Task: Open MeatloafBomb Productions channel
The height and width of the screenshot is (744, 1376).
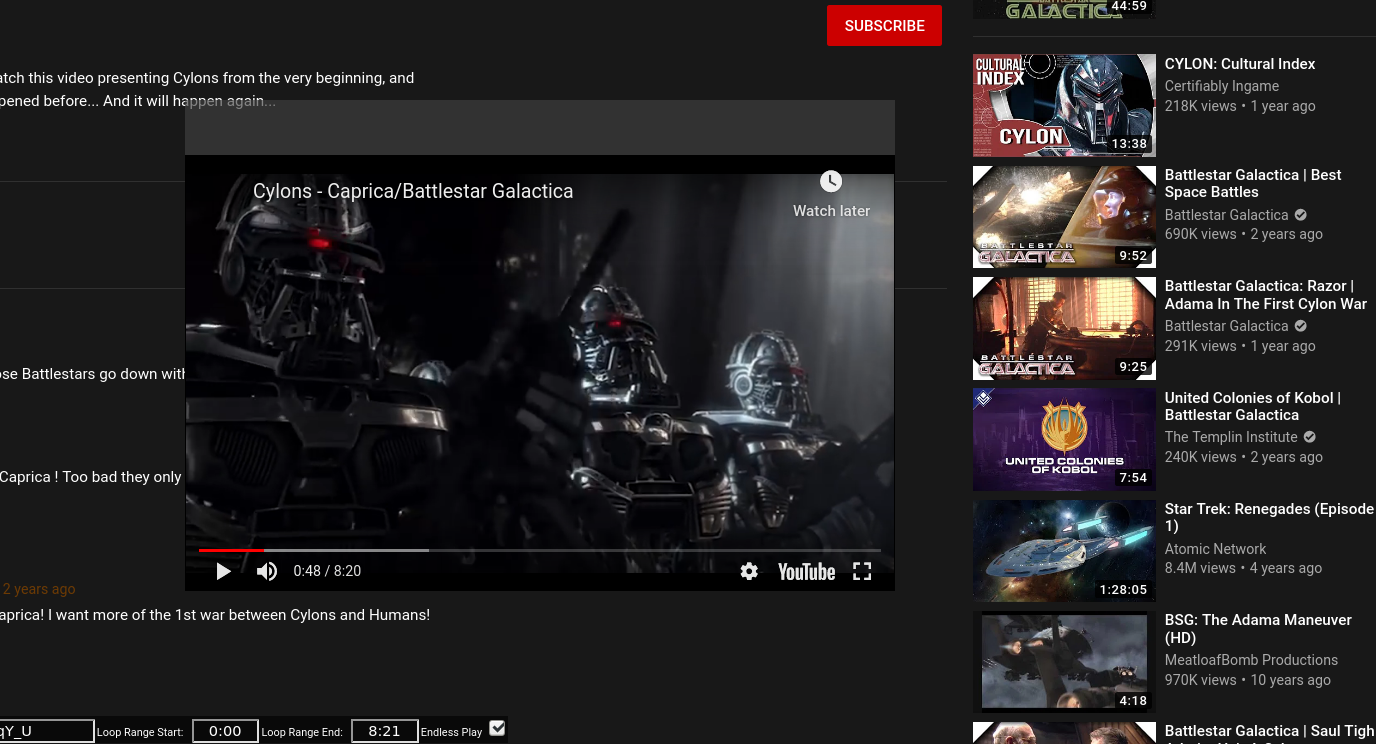Action: point(1251,660)
